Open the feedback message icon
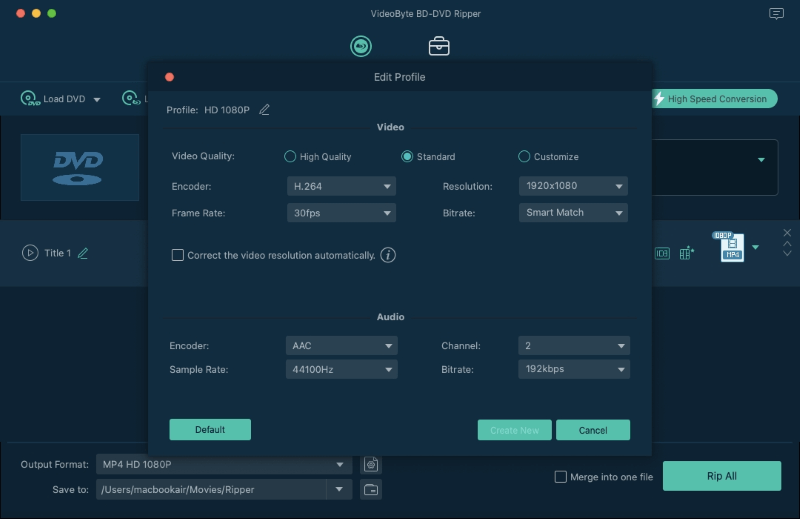Screen dimensions: 800x519 click(x=776, y=14)
